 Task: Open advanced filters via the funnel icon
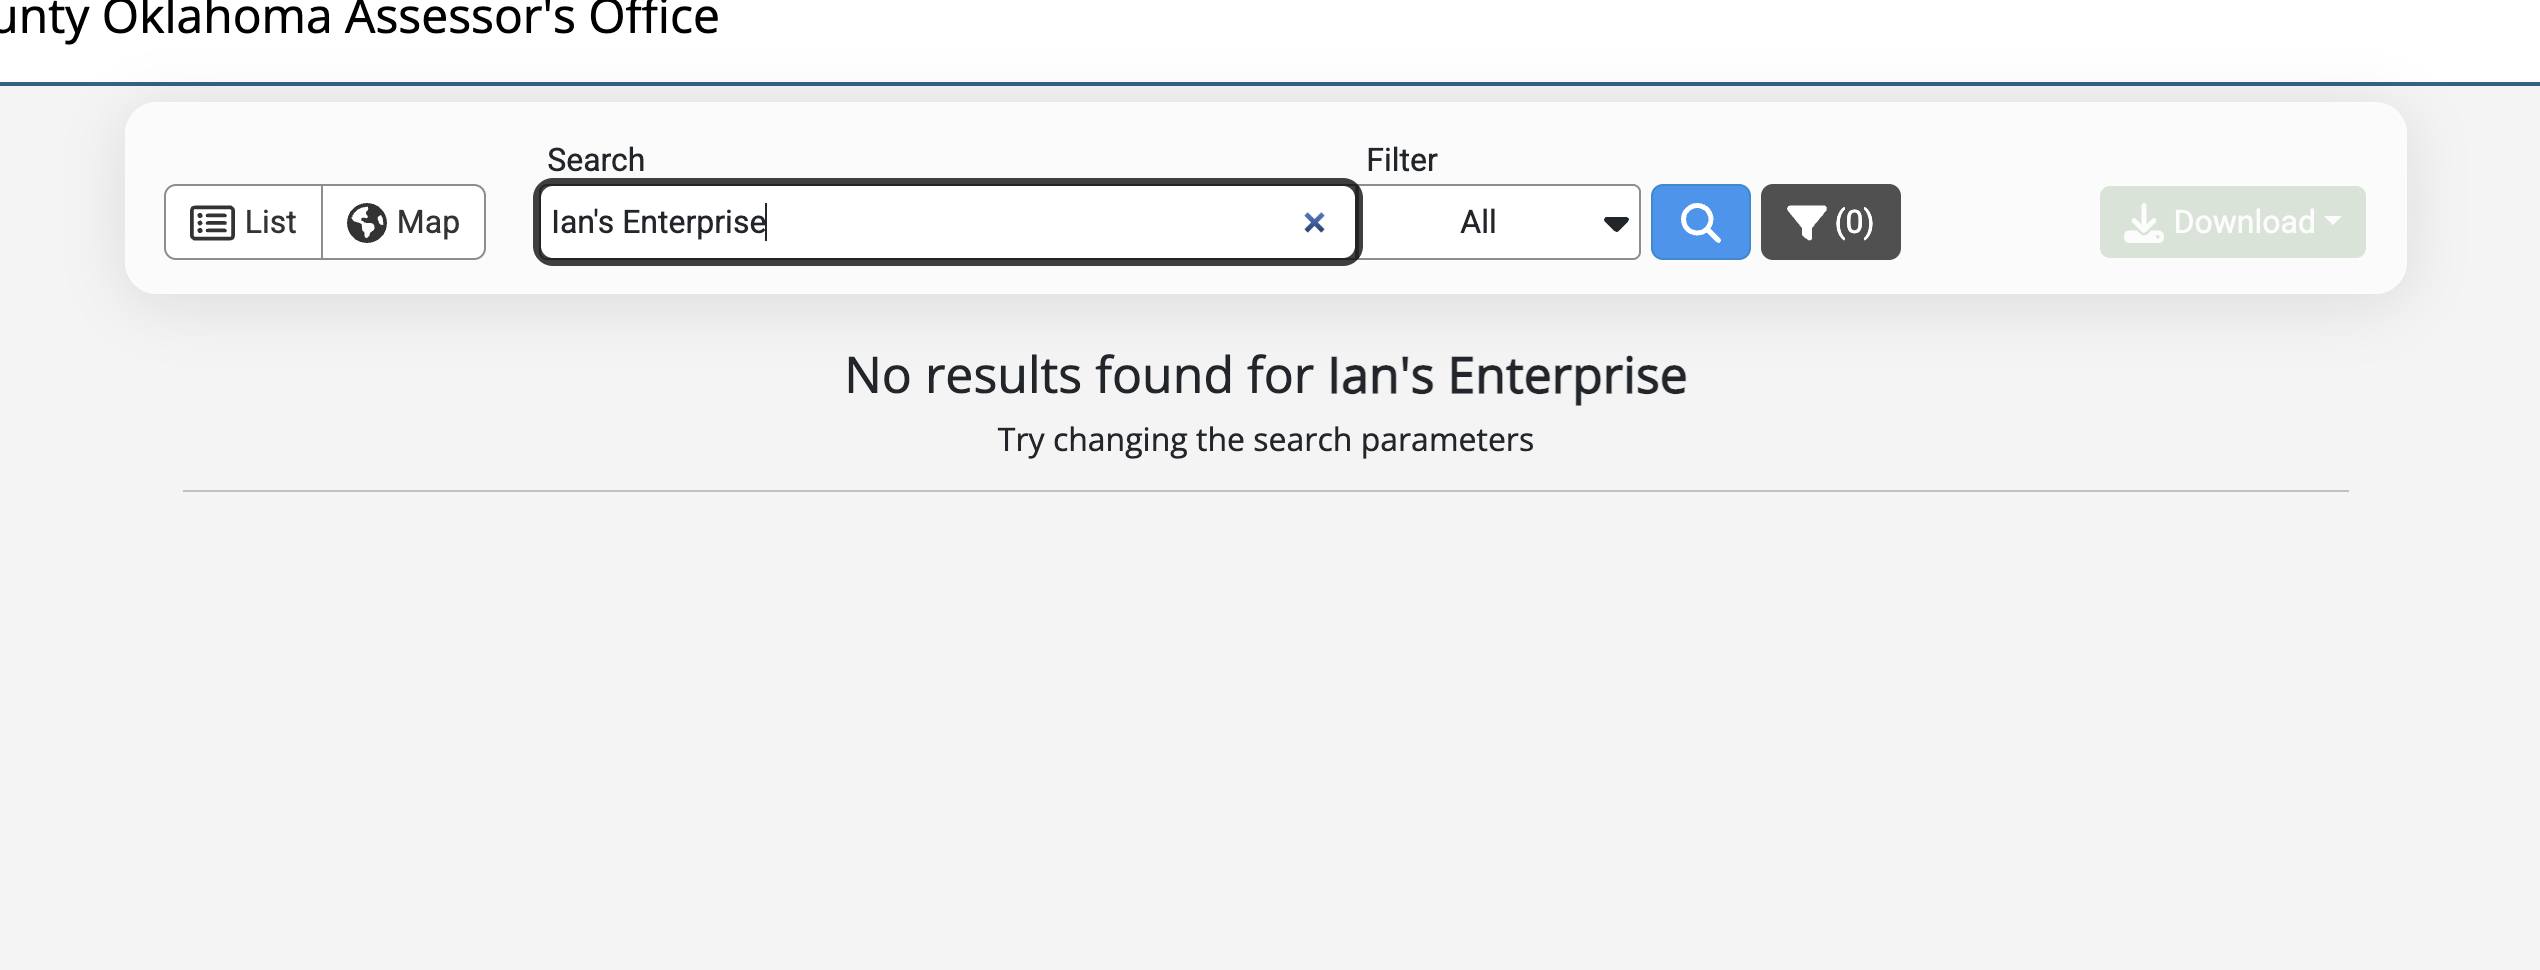tap(1806, 222)
